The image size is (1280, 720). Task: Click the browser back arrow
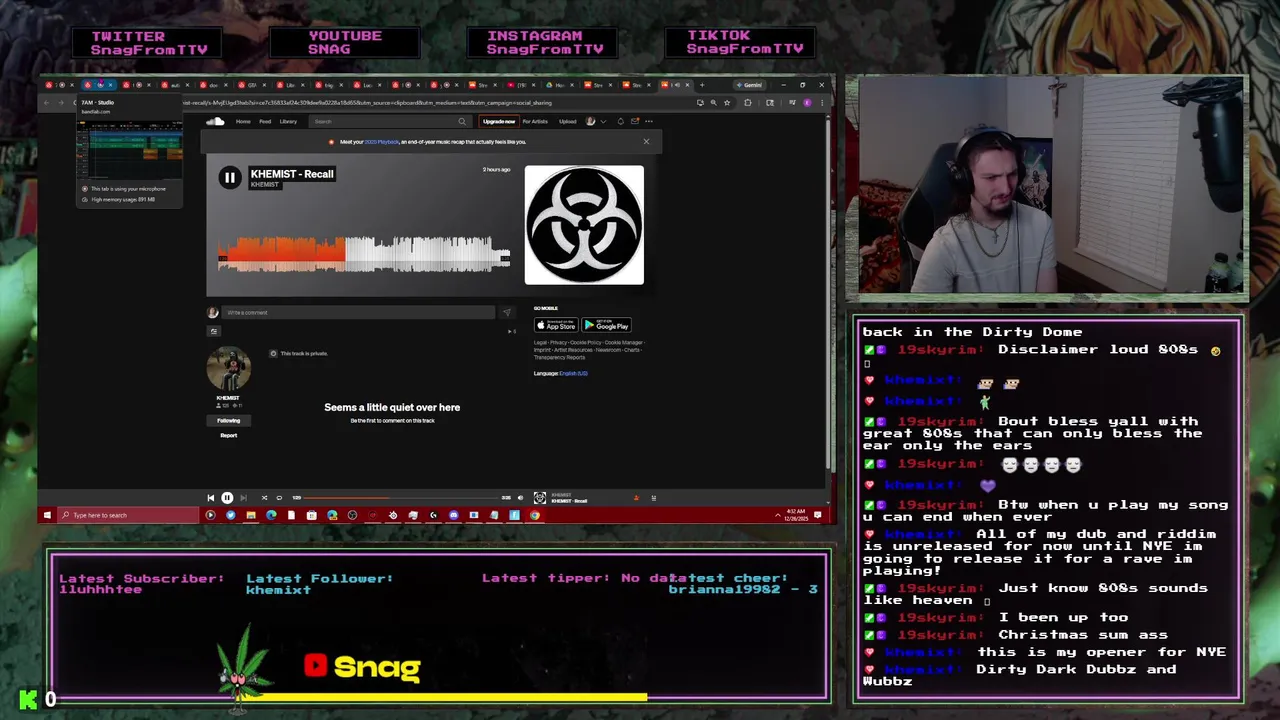46,102
